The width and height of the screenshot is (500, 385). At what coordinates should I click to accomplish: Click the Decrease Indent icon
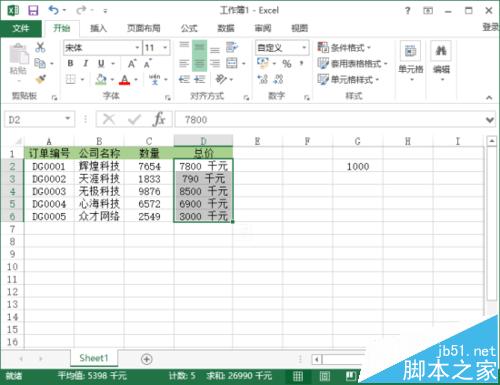tap(184, 79)
